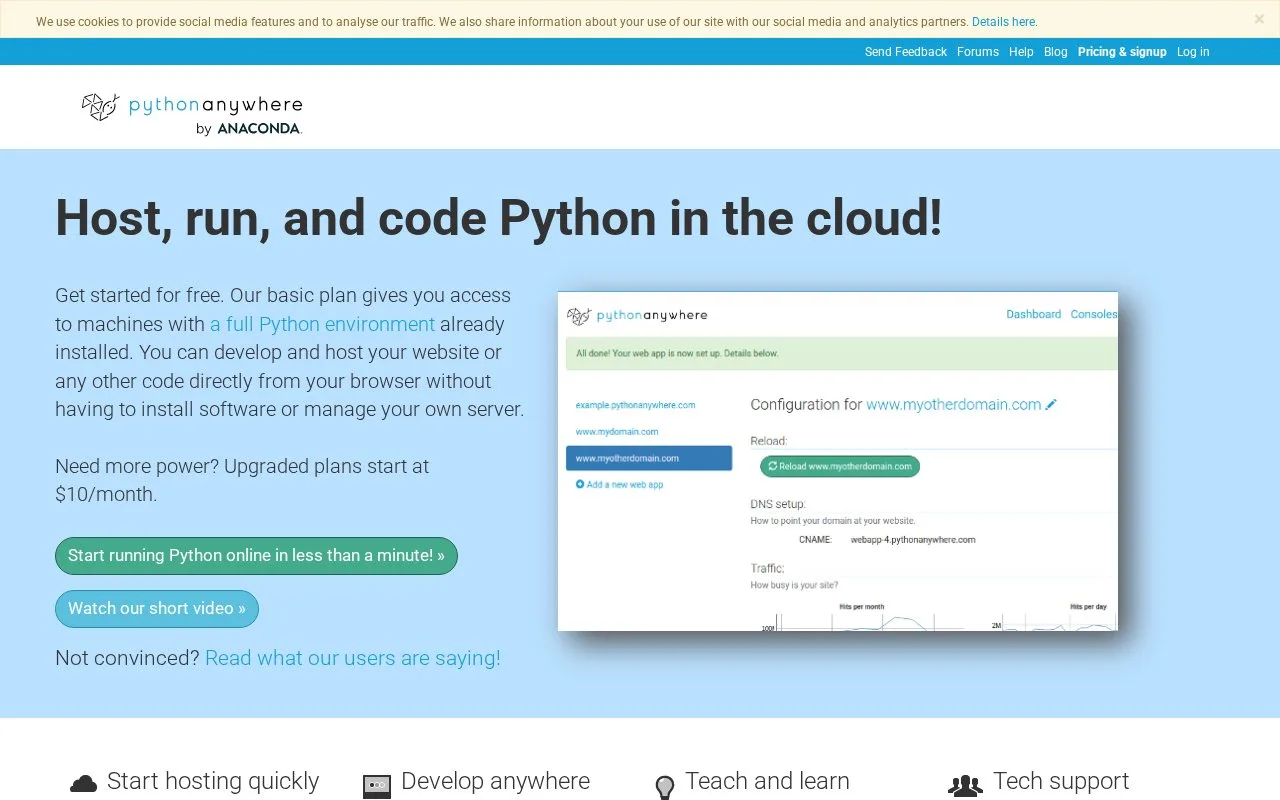
Task: Click the cloud icon beside Start hosting quickly
Action: 84,784
